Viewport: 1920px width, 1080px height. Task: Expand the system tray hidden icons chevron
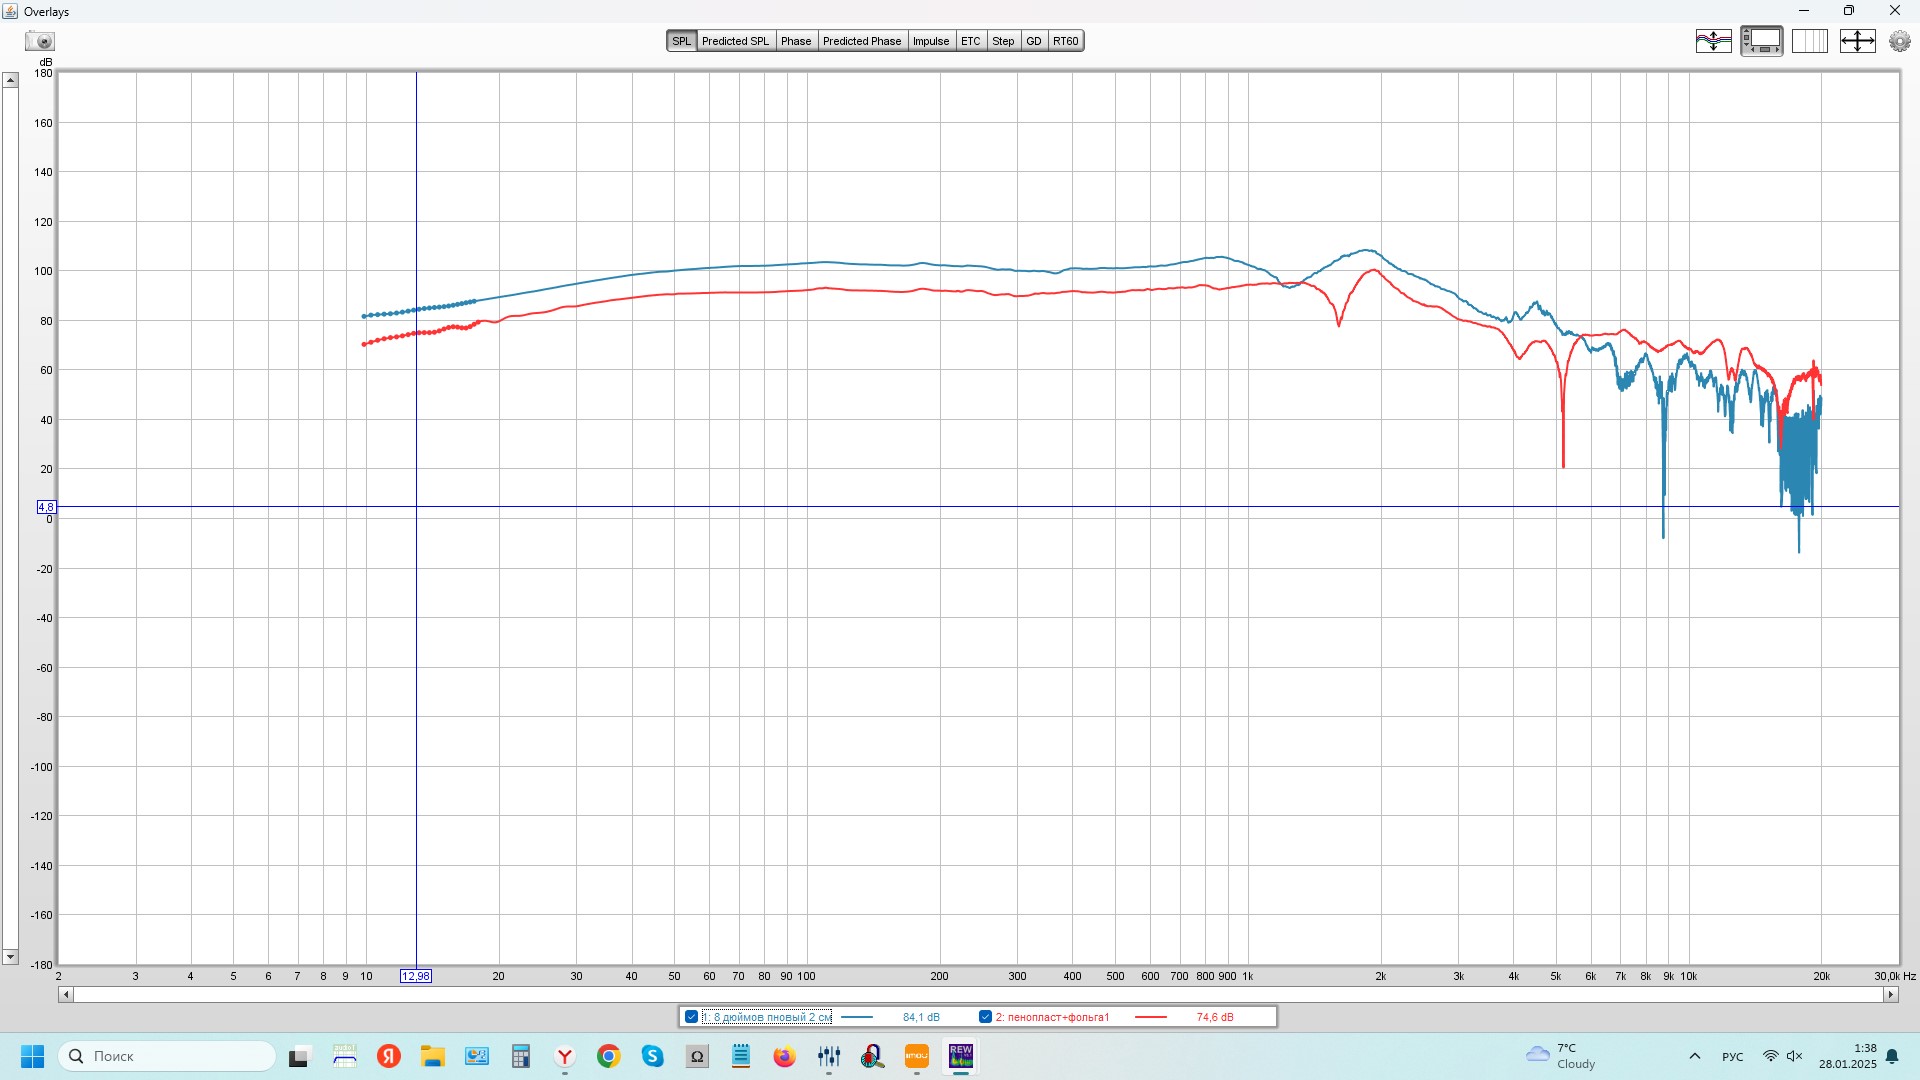[1694, 1056]
